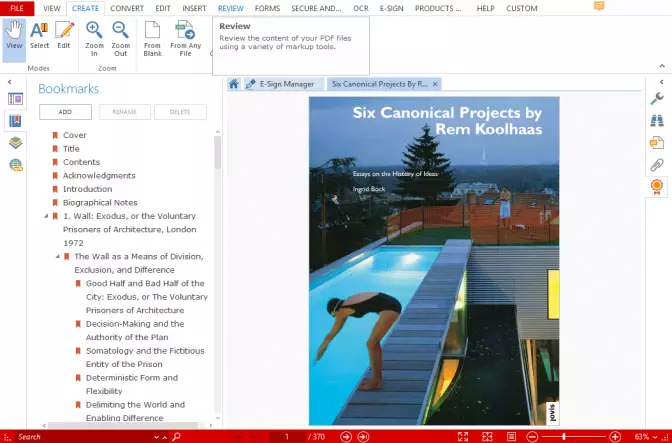Go to 'Decision-Making and the Authority' bookmark

click(x=135, y=330)
